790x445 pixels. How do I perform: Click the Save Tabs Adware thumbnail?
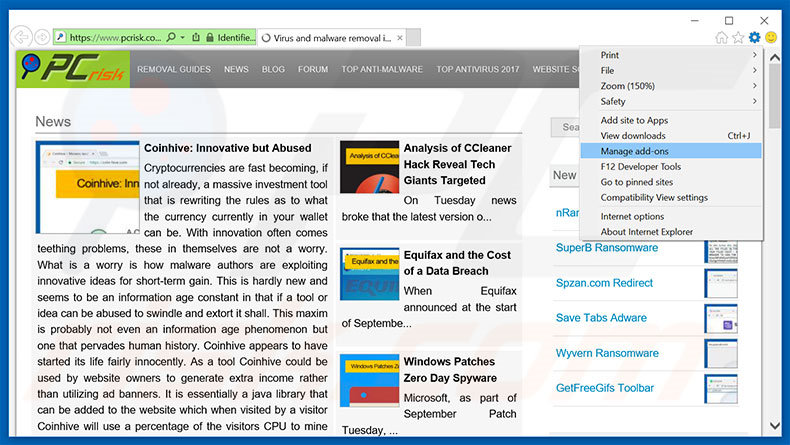tap(721, 319)
